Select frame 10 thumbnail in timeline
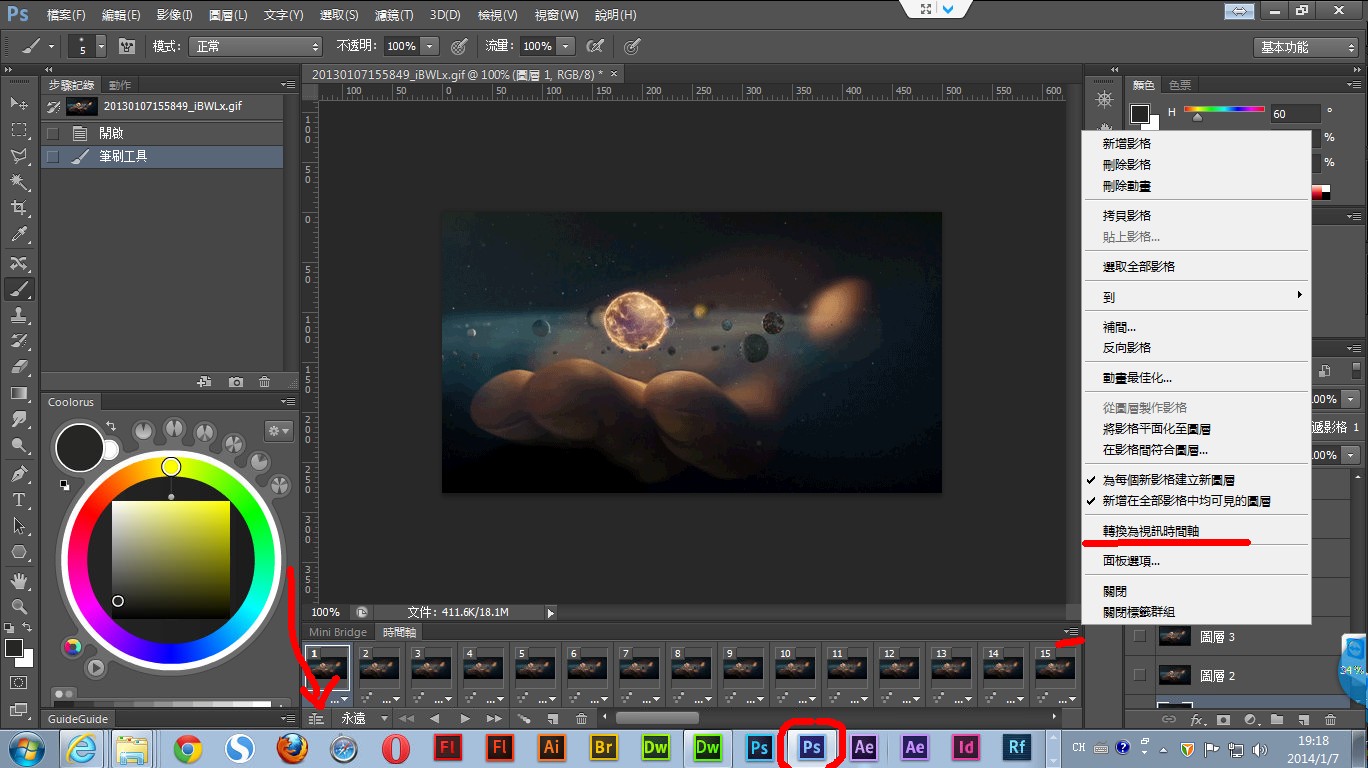Viewport: 1368px width, 768px height. [795, 668]
